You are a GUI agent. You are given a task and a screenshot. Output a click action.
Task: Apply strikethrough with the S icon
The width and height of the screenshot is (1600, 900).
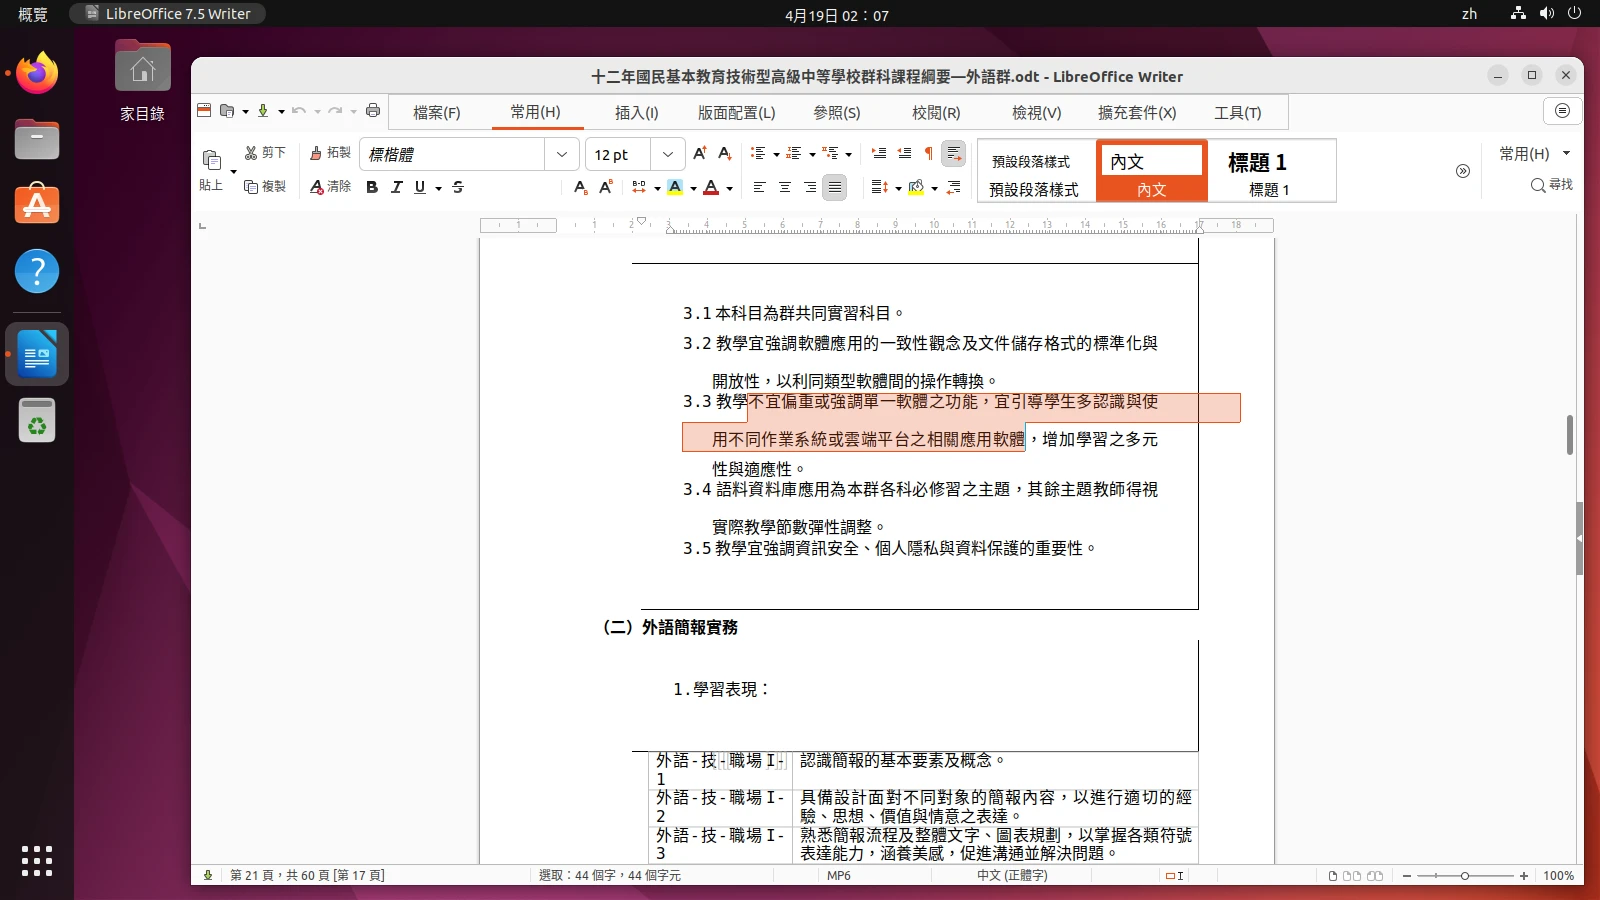pyautogui.click(x=458, y=187)
